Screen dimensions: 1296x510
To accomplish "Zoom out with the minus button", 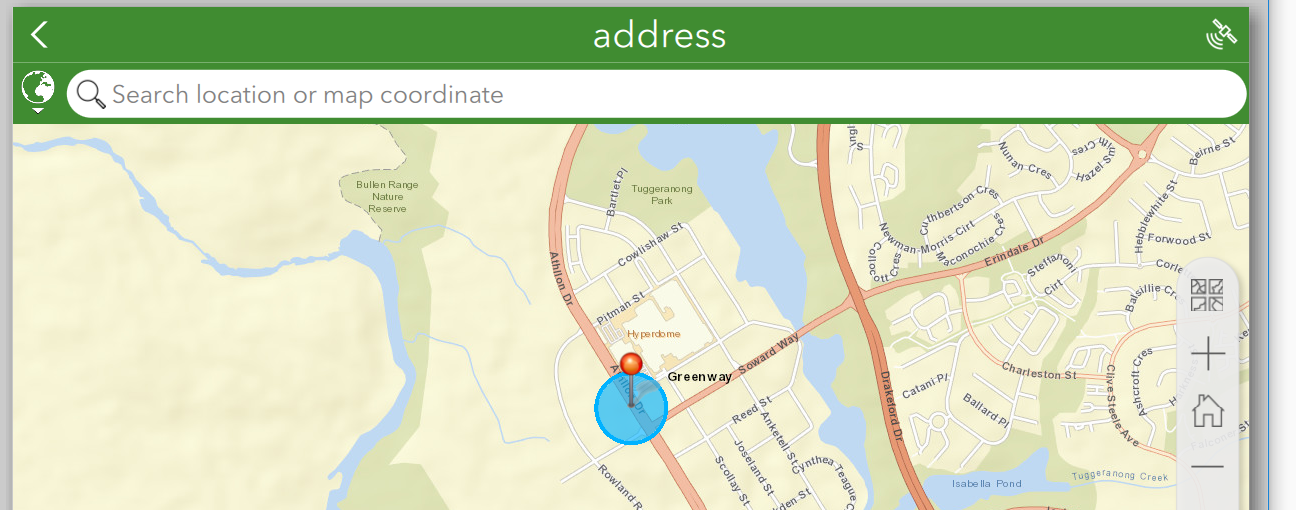I will point(1208,467).
